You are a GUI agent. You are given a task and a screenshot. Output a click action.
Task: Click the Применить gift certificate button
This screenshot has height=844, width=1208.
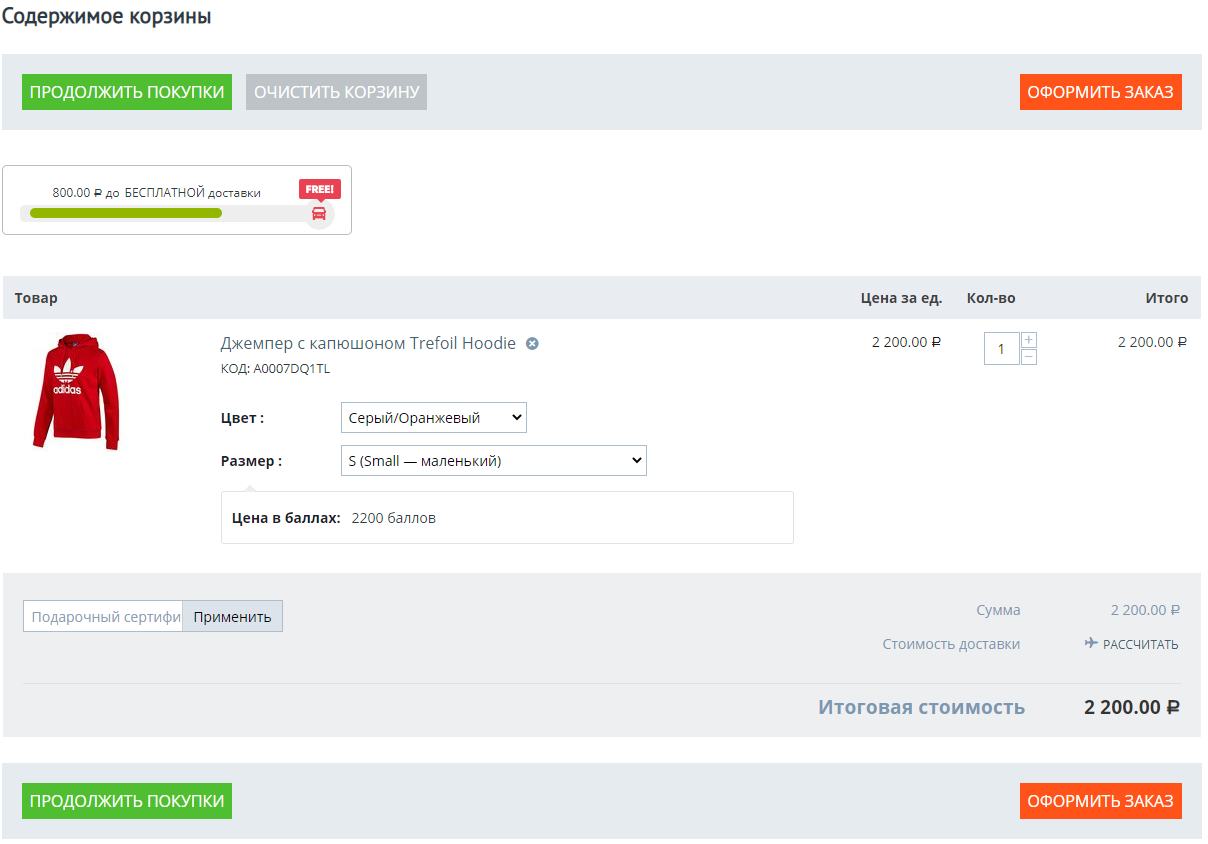(x=233, y=616)
